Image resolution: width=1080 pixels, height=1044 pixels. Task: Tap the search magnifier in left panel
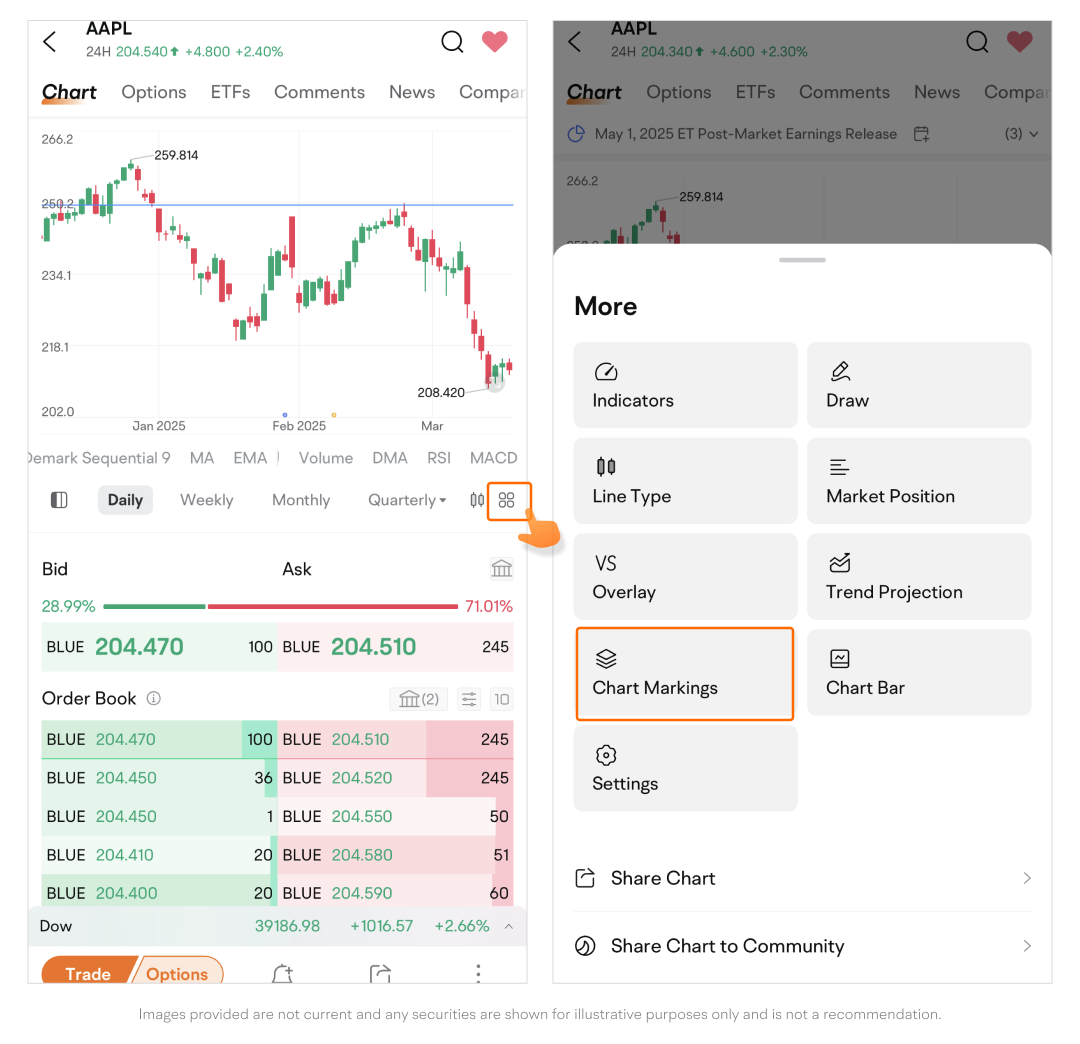click(452, 41)
